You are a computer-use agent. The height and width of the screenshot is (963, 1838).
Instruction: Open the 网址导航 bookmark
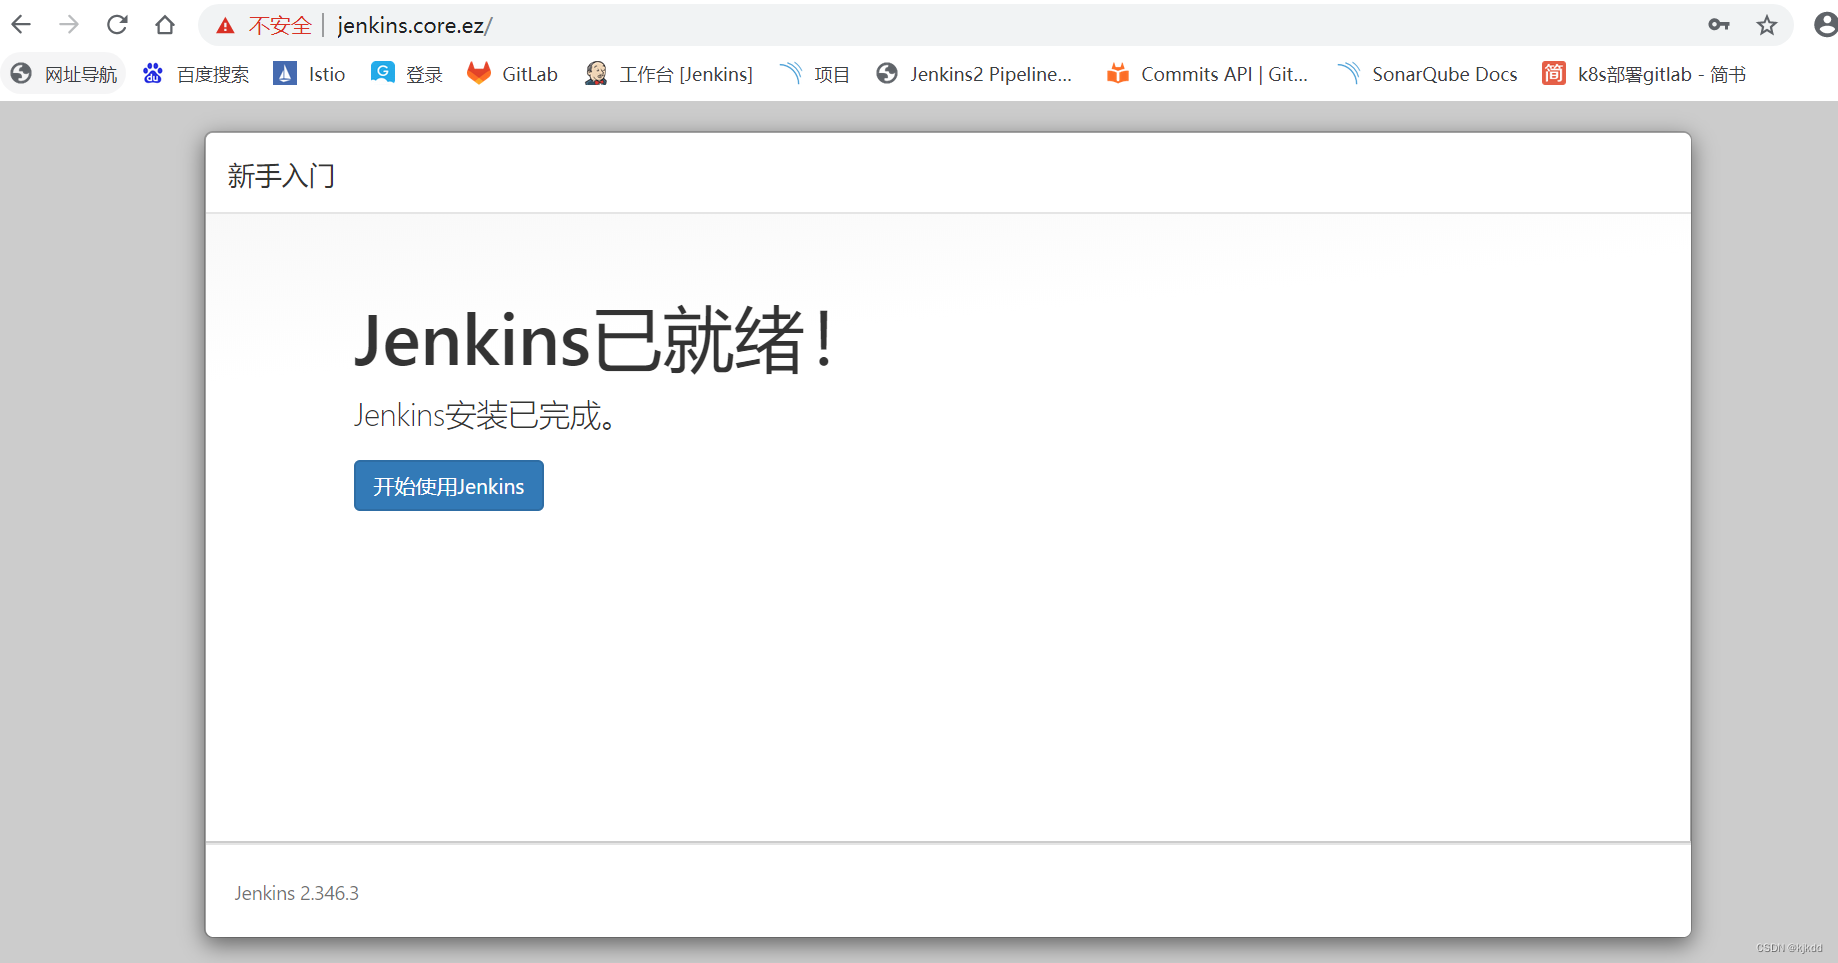[64, 74]
